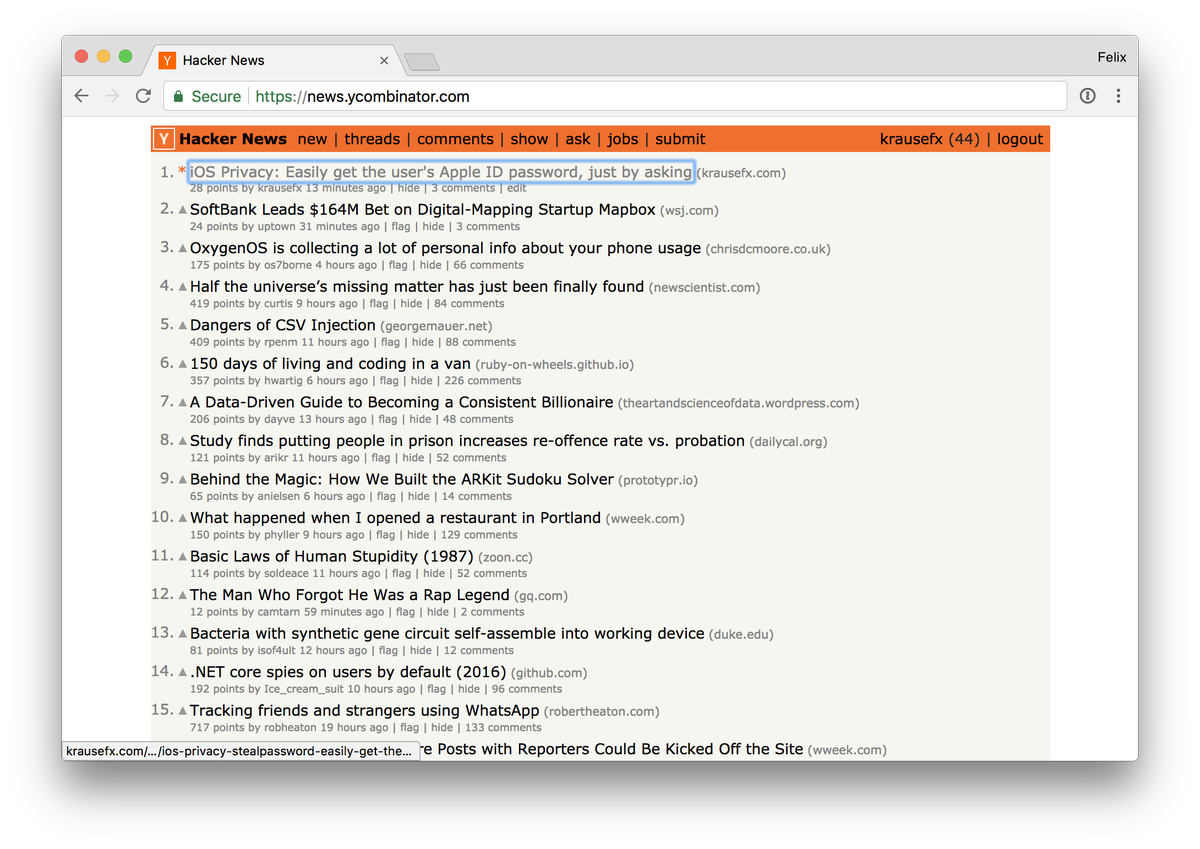
Task: Click the Felix profile button in the title bar
Action: [x=1111, y=57]
